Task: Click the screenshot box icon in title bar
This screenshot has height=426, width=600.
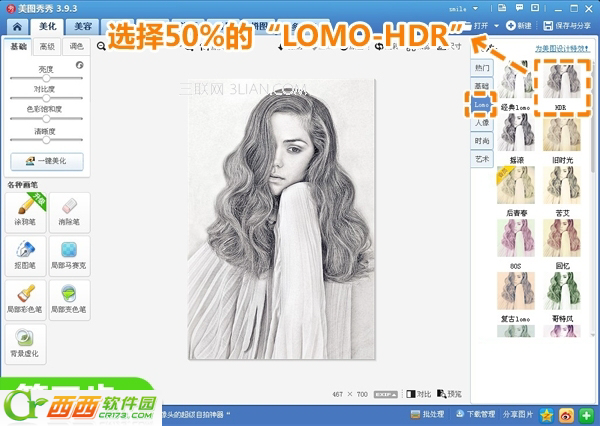Action: coord(535,8)
